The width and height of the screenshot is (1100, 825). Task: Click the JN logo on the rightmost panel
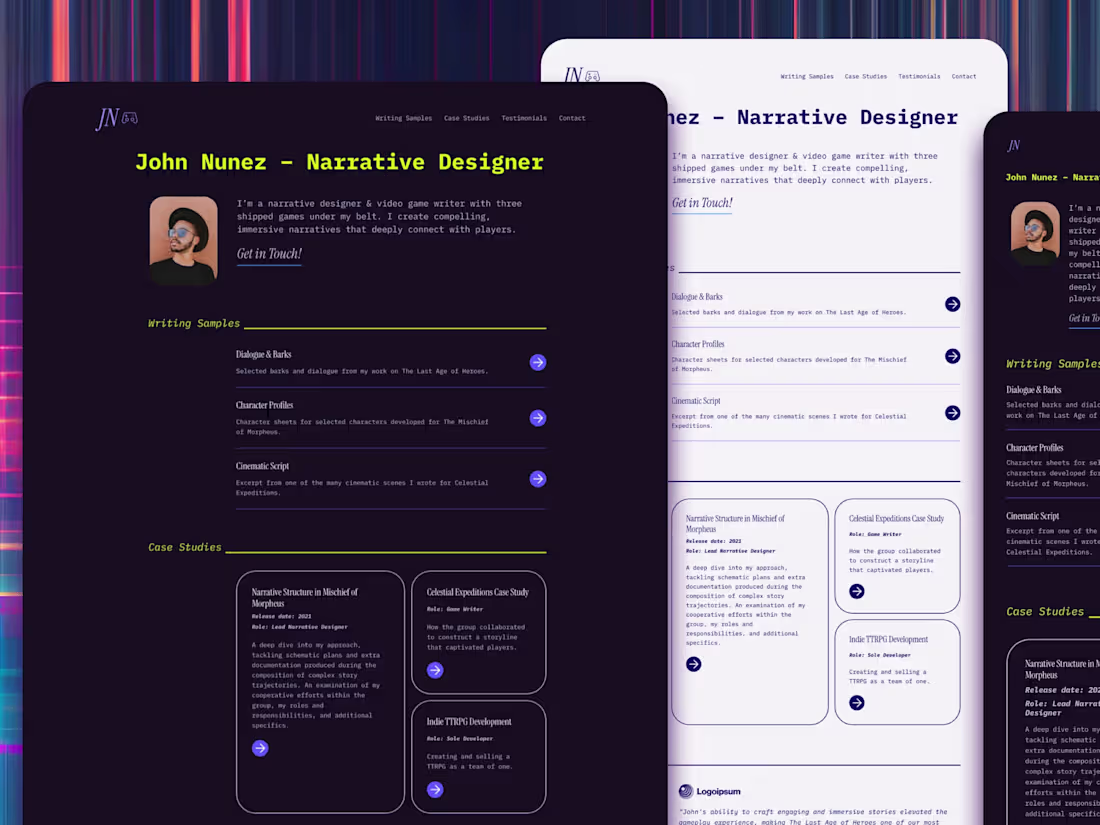pos(1013,145)
